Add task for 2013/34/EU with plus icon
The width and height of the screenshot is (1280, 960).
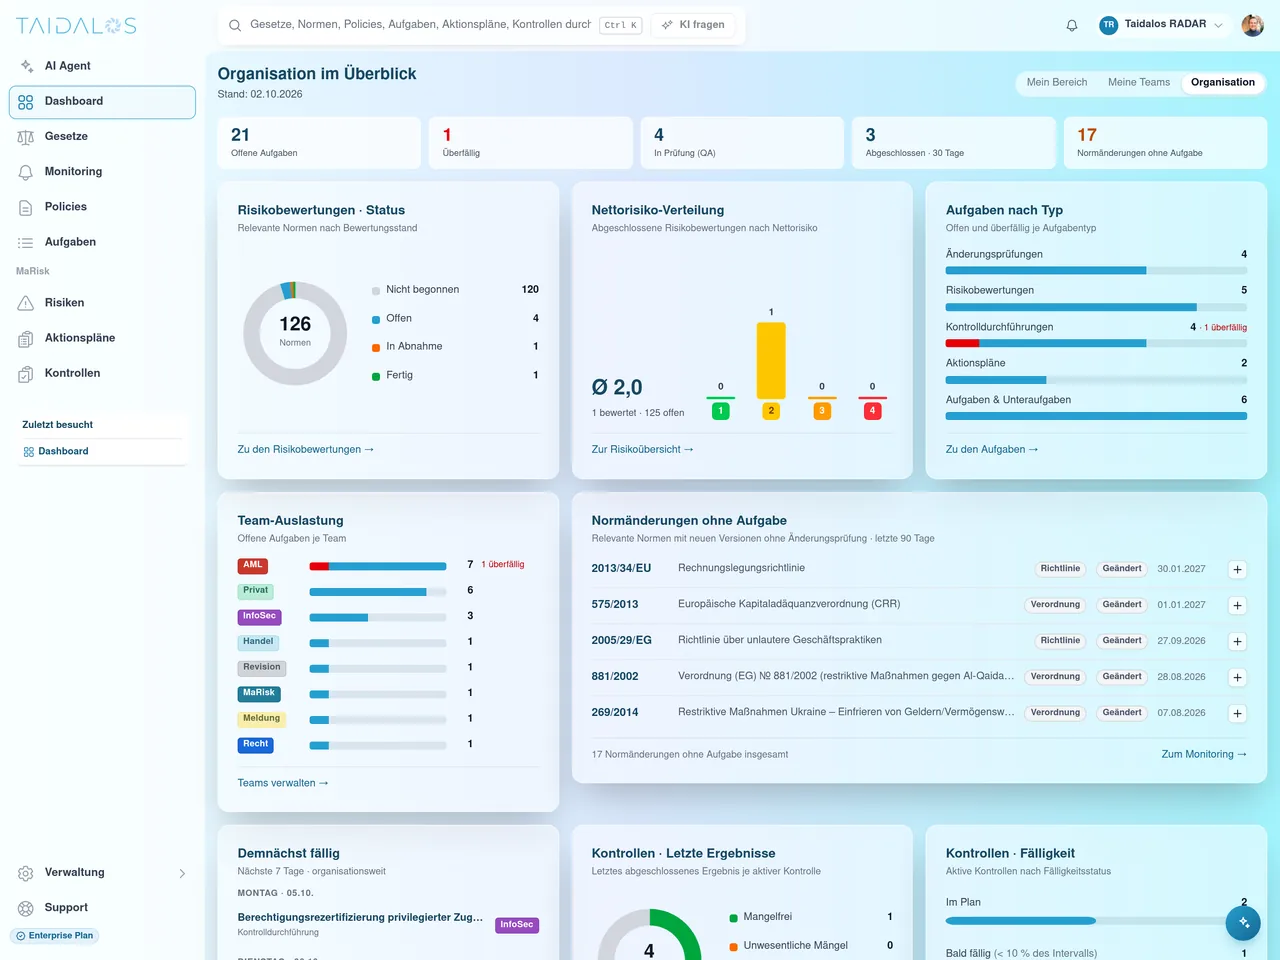pos(1237,569)
